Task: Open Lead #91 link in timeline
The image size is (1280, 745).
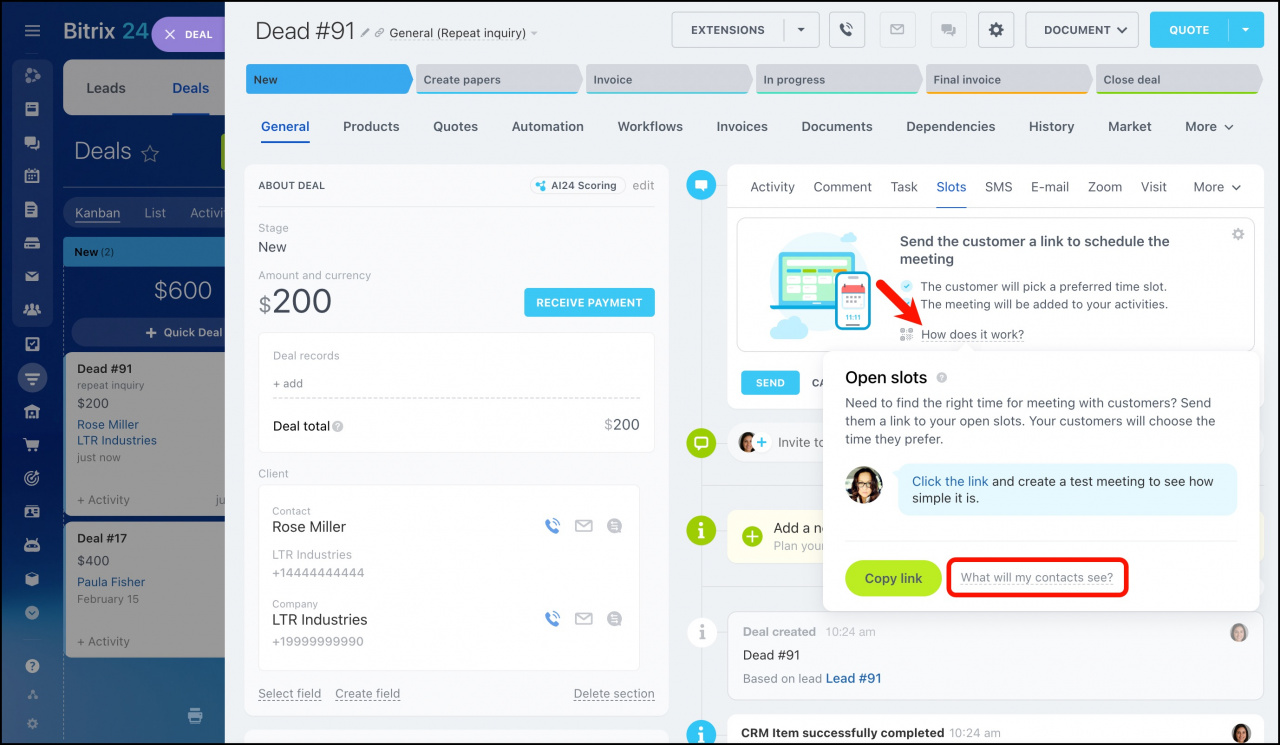Action: (853, 678)
